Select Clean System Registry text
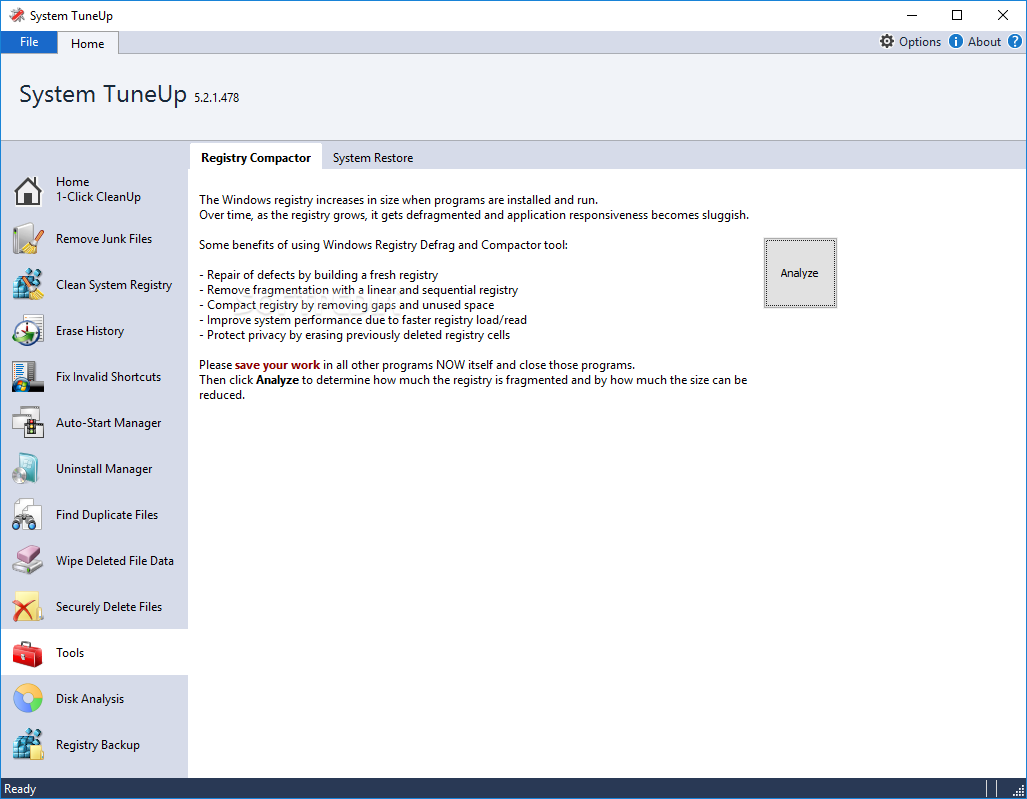 click(114, 285)
